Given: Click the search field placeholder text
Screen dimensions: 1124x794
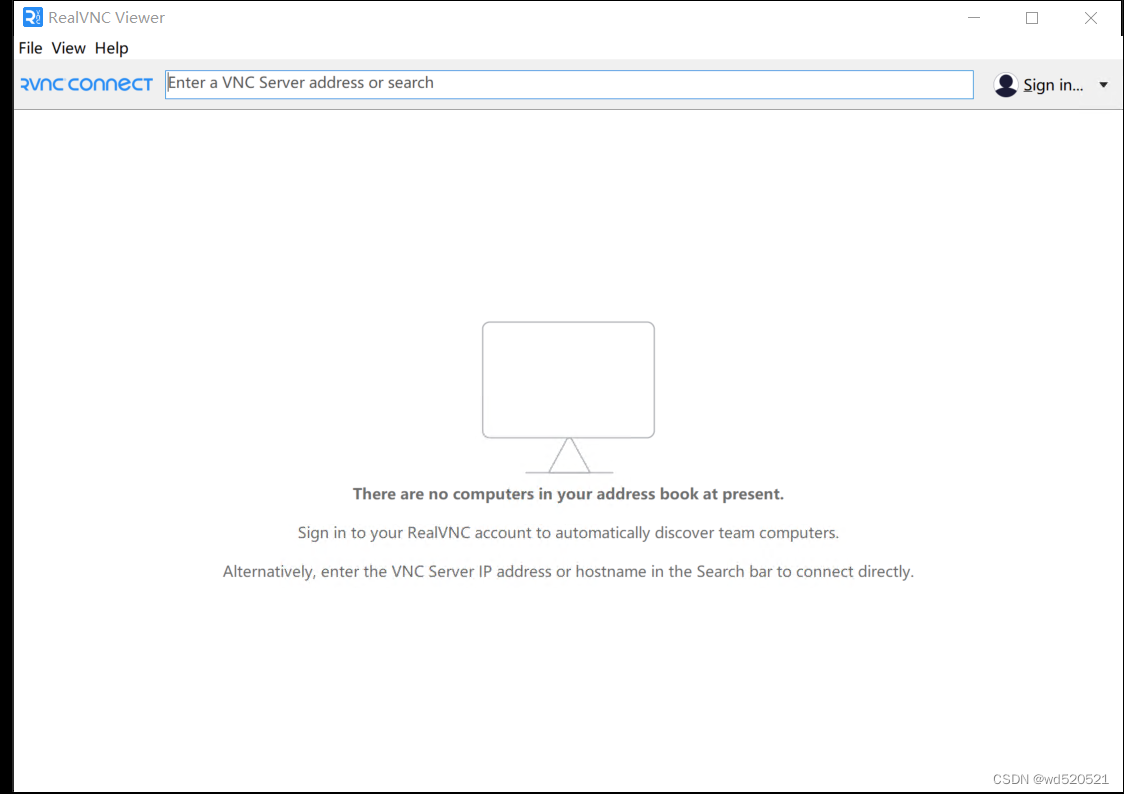Looking at the screenshot, I should pos(300,82).
